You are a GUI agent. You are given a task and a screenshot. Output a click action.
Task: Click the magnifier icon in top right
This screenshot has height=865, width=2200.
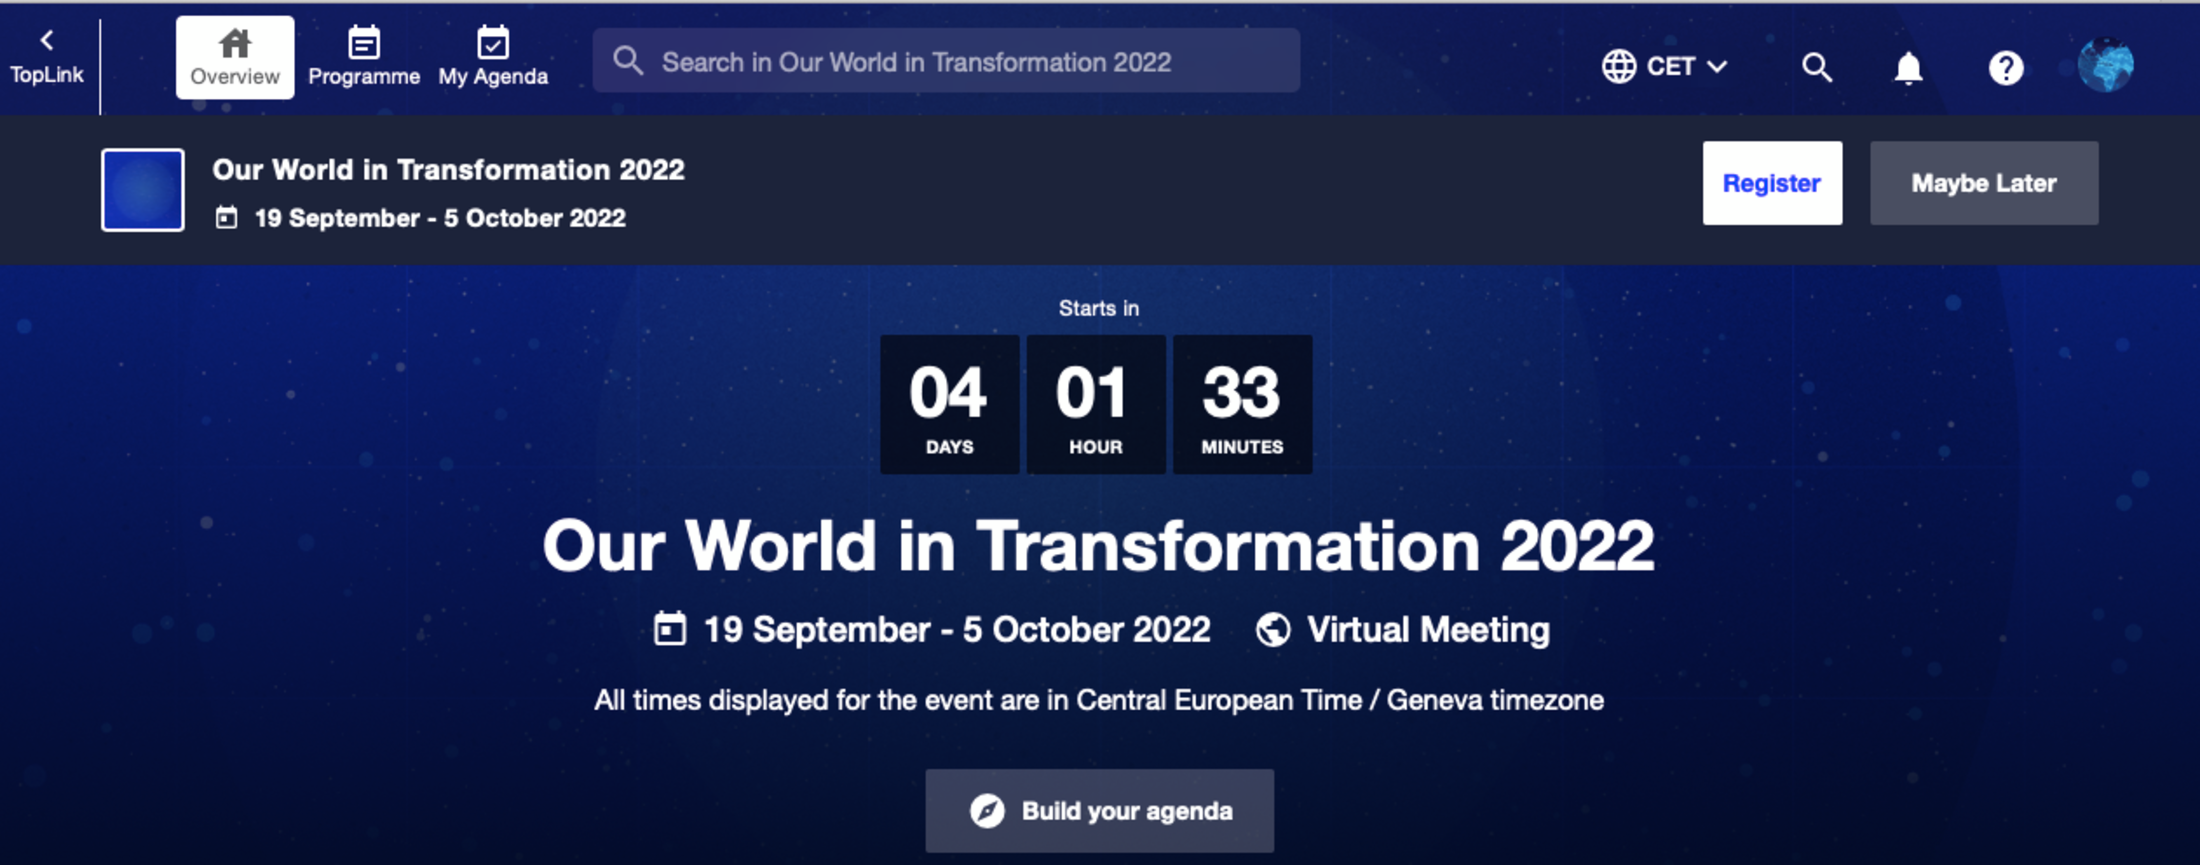click(x=1816, y=68)
